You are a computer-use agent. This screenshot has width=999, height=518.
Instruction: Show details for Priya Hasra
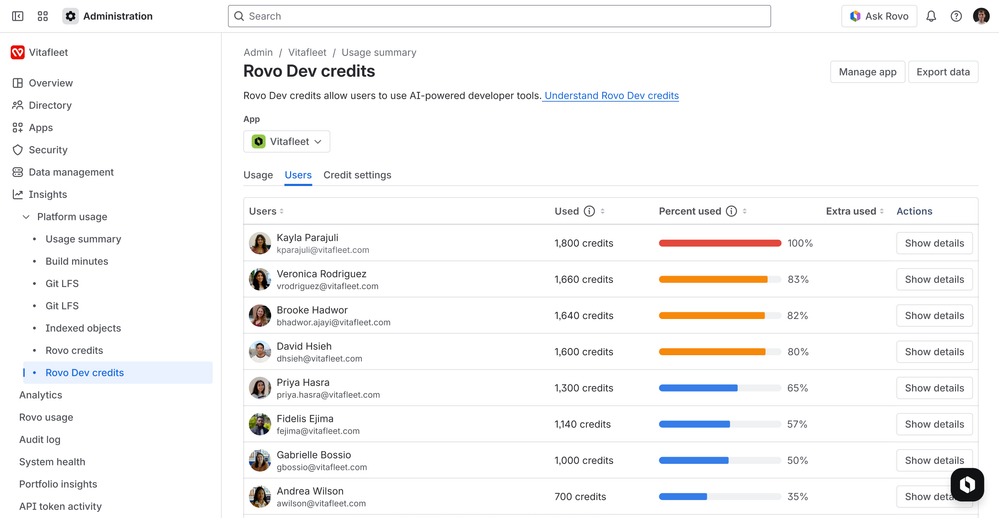(934, 388)
